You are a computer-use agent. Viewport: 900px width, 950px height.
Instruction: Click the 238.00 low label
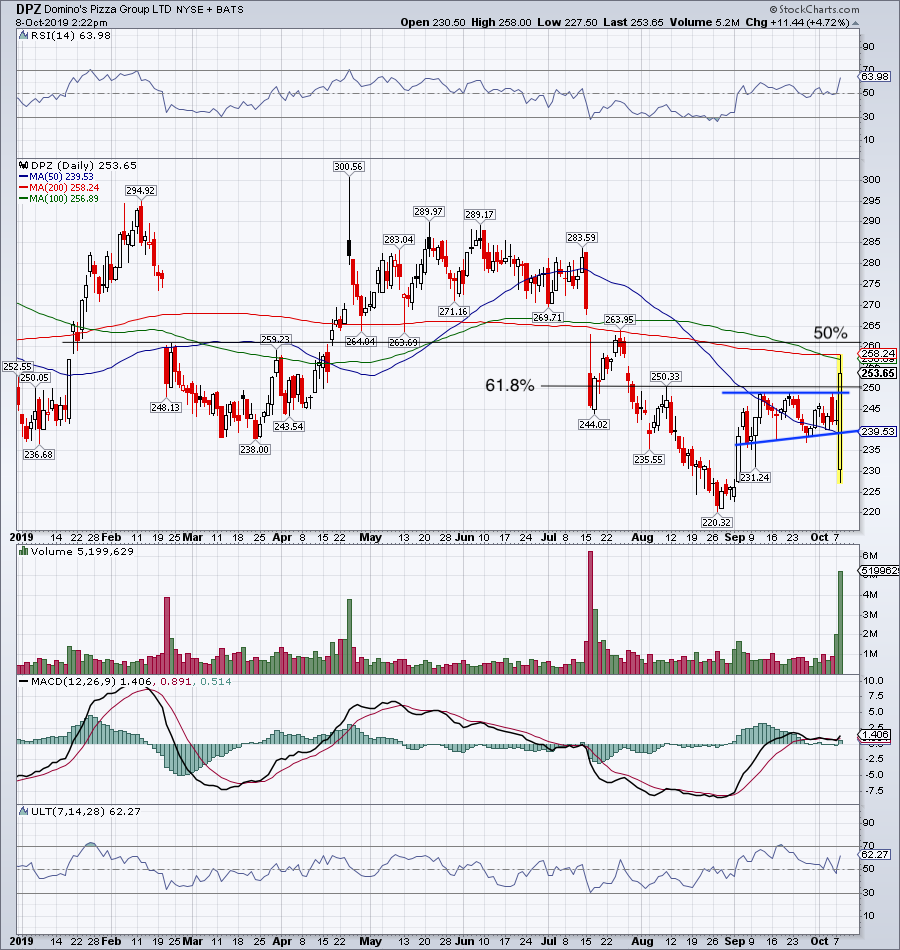[255, 450]
